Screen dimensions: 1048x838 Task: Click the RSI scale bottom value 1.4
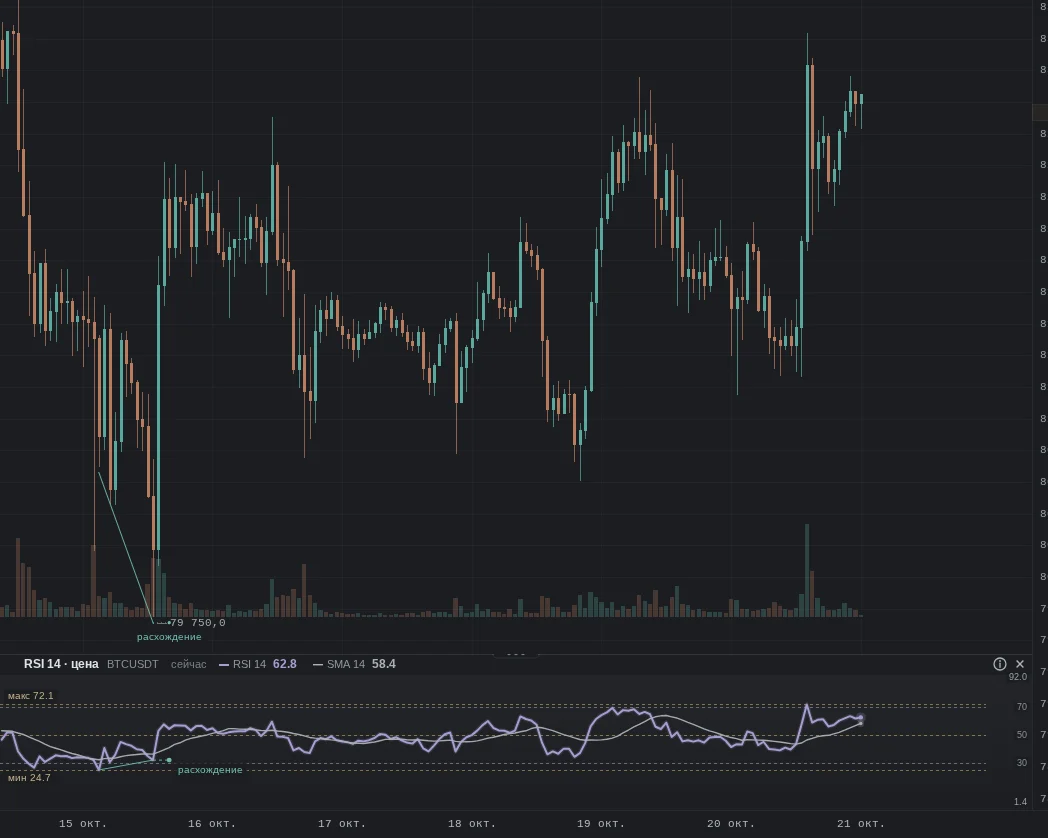click(1020, 802)
